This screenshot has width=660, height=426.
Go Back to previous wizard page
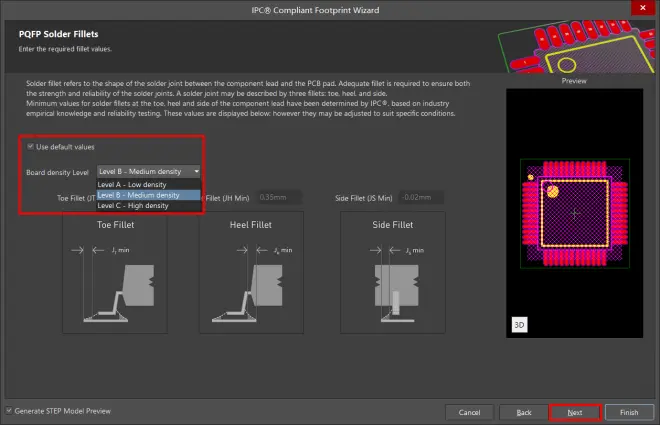click(524, 413)
